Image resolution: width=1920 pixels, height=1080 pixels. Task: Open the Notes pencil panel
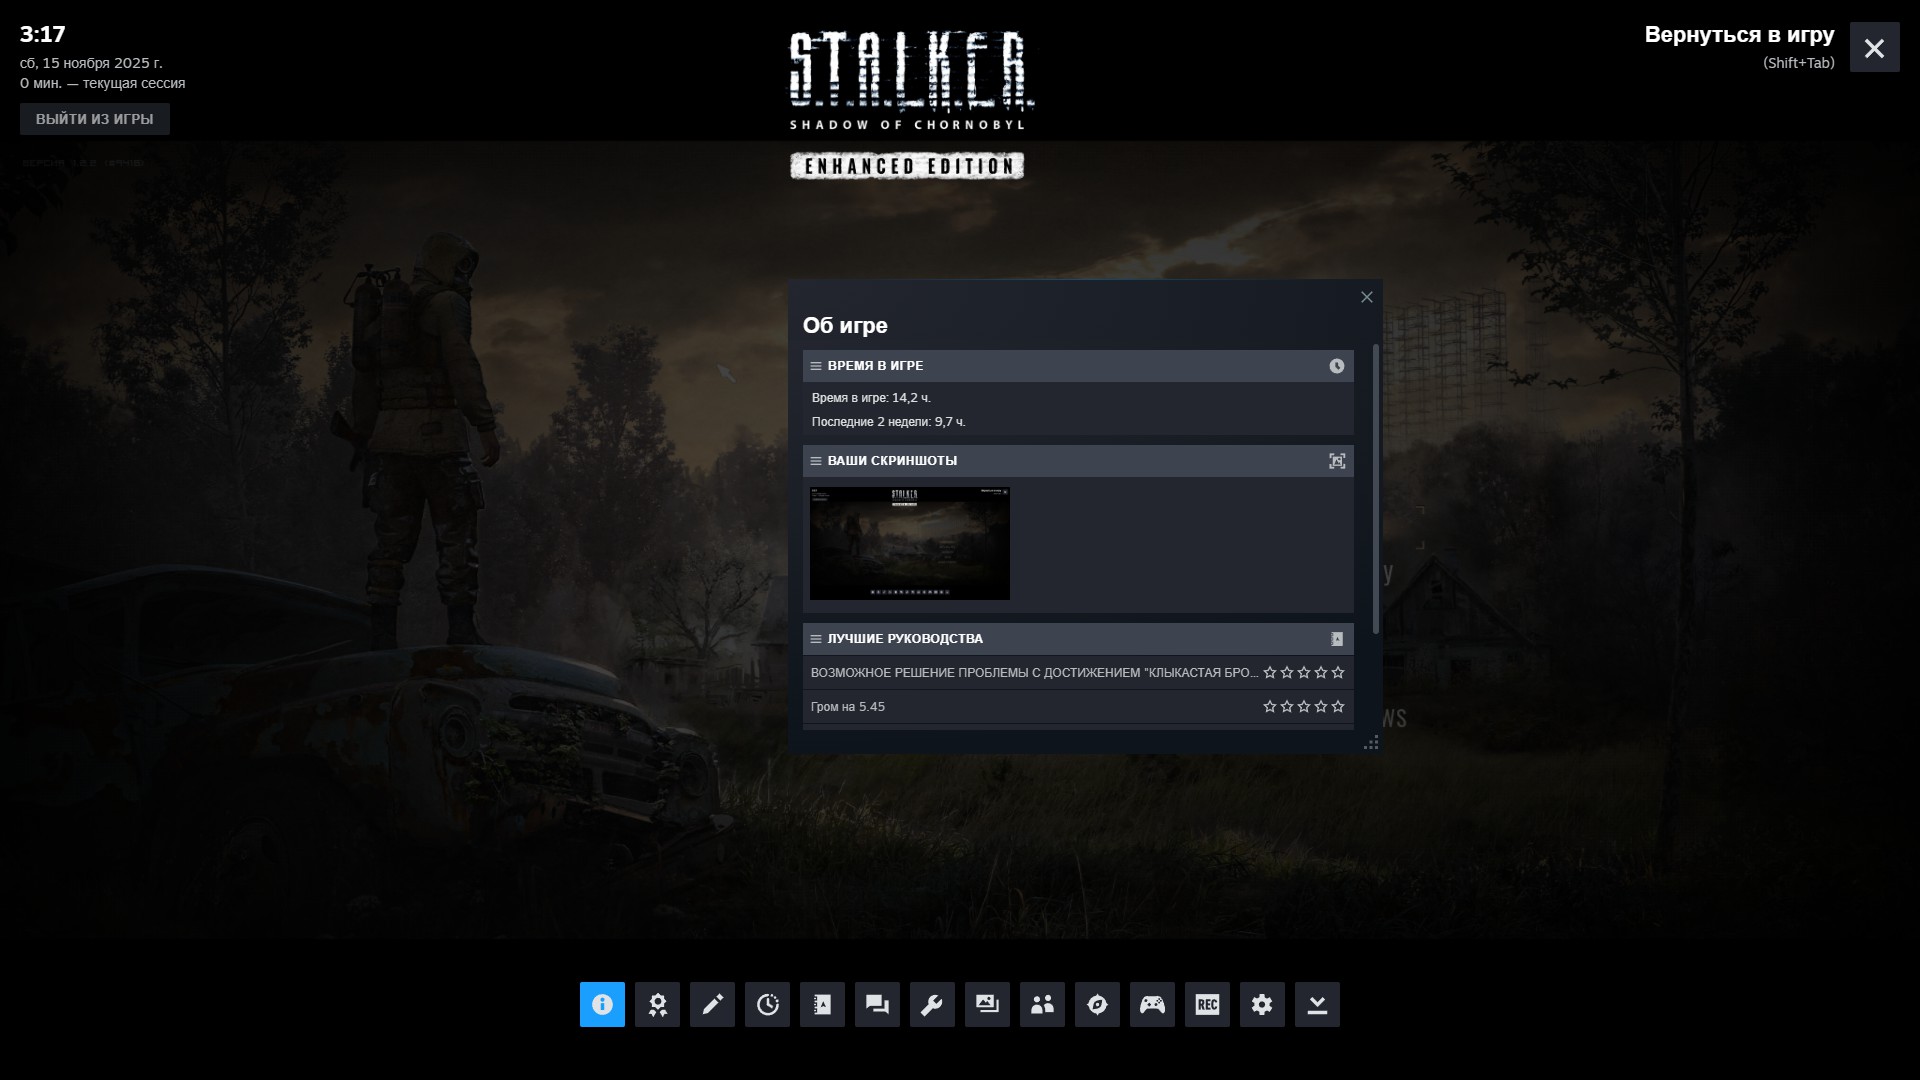click(x=712, y=1004)
